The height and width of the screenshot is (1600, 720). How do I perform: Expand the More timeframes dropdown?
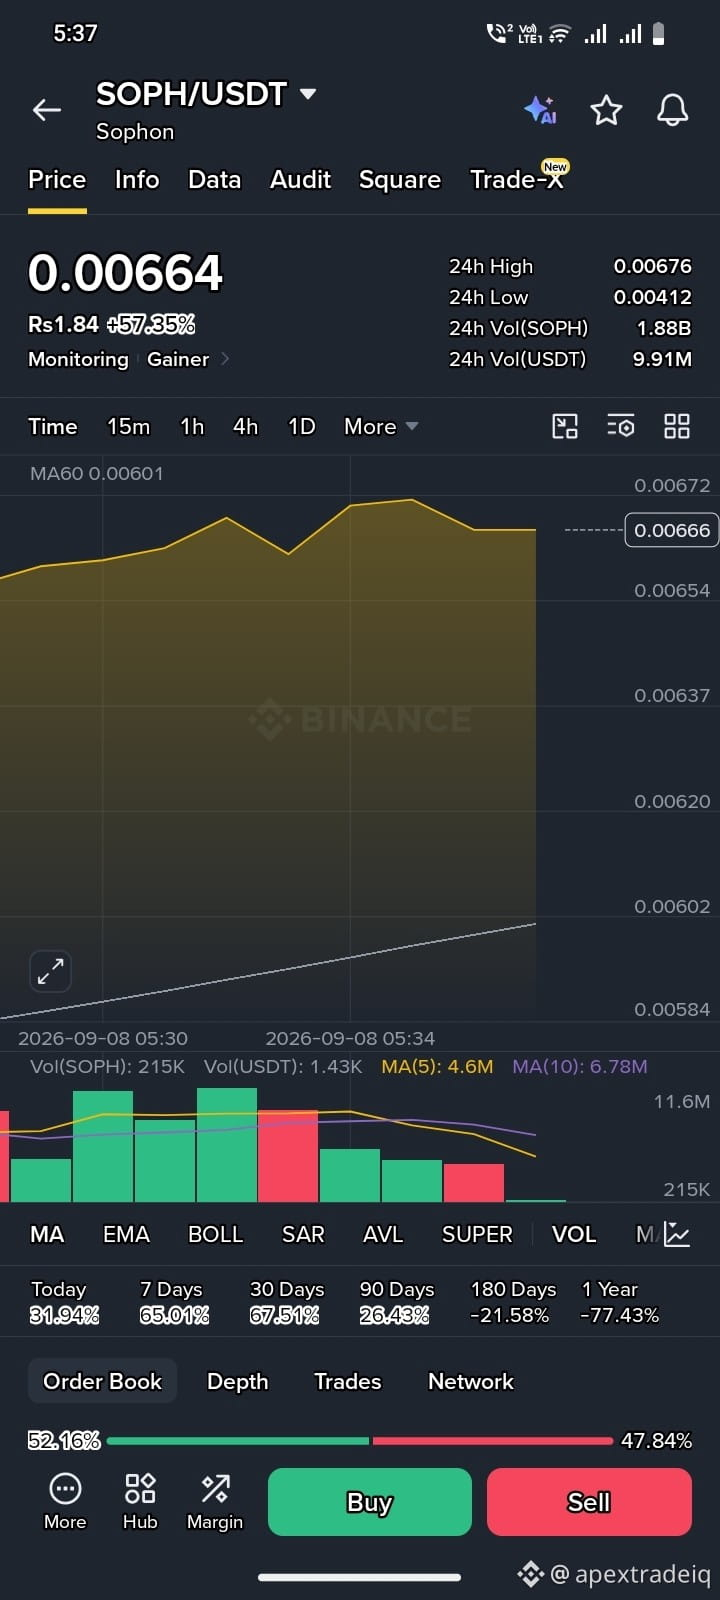381,427
